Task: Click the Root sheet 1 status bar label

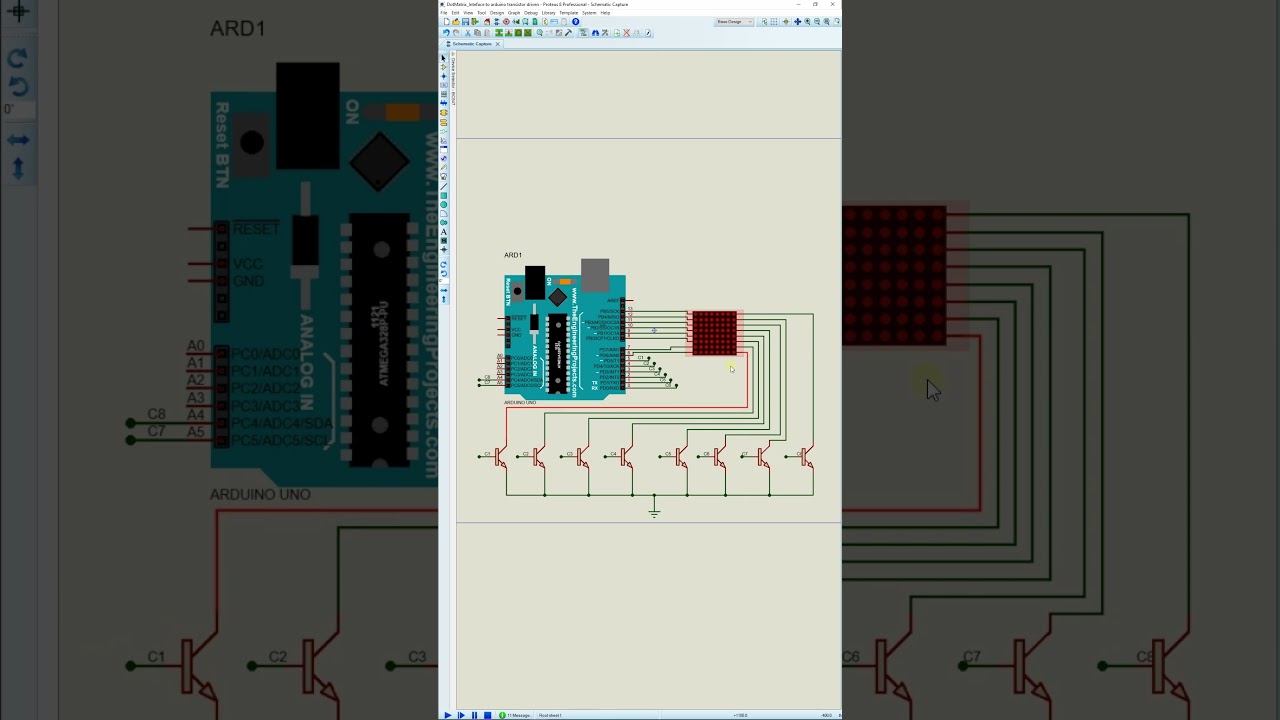Action: tap(550, 715)
